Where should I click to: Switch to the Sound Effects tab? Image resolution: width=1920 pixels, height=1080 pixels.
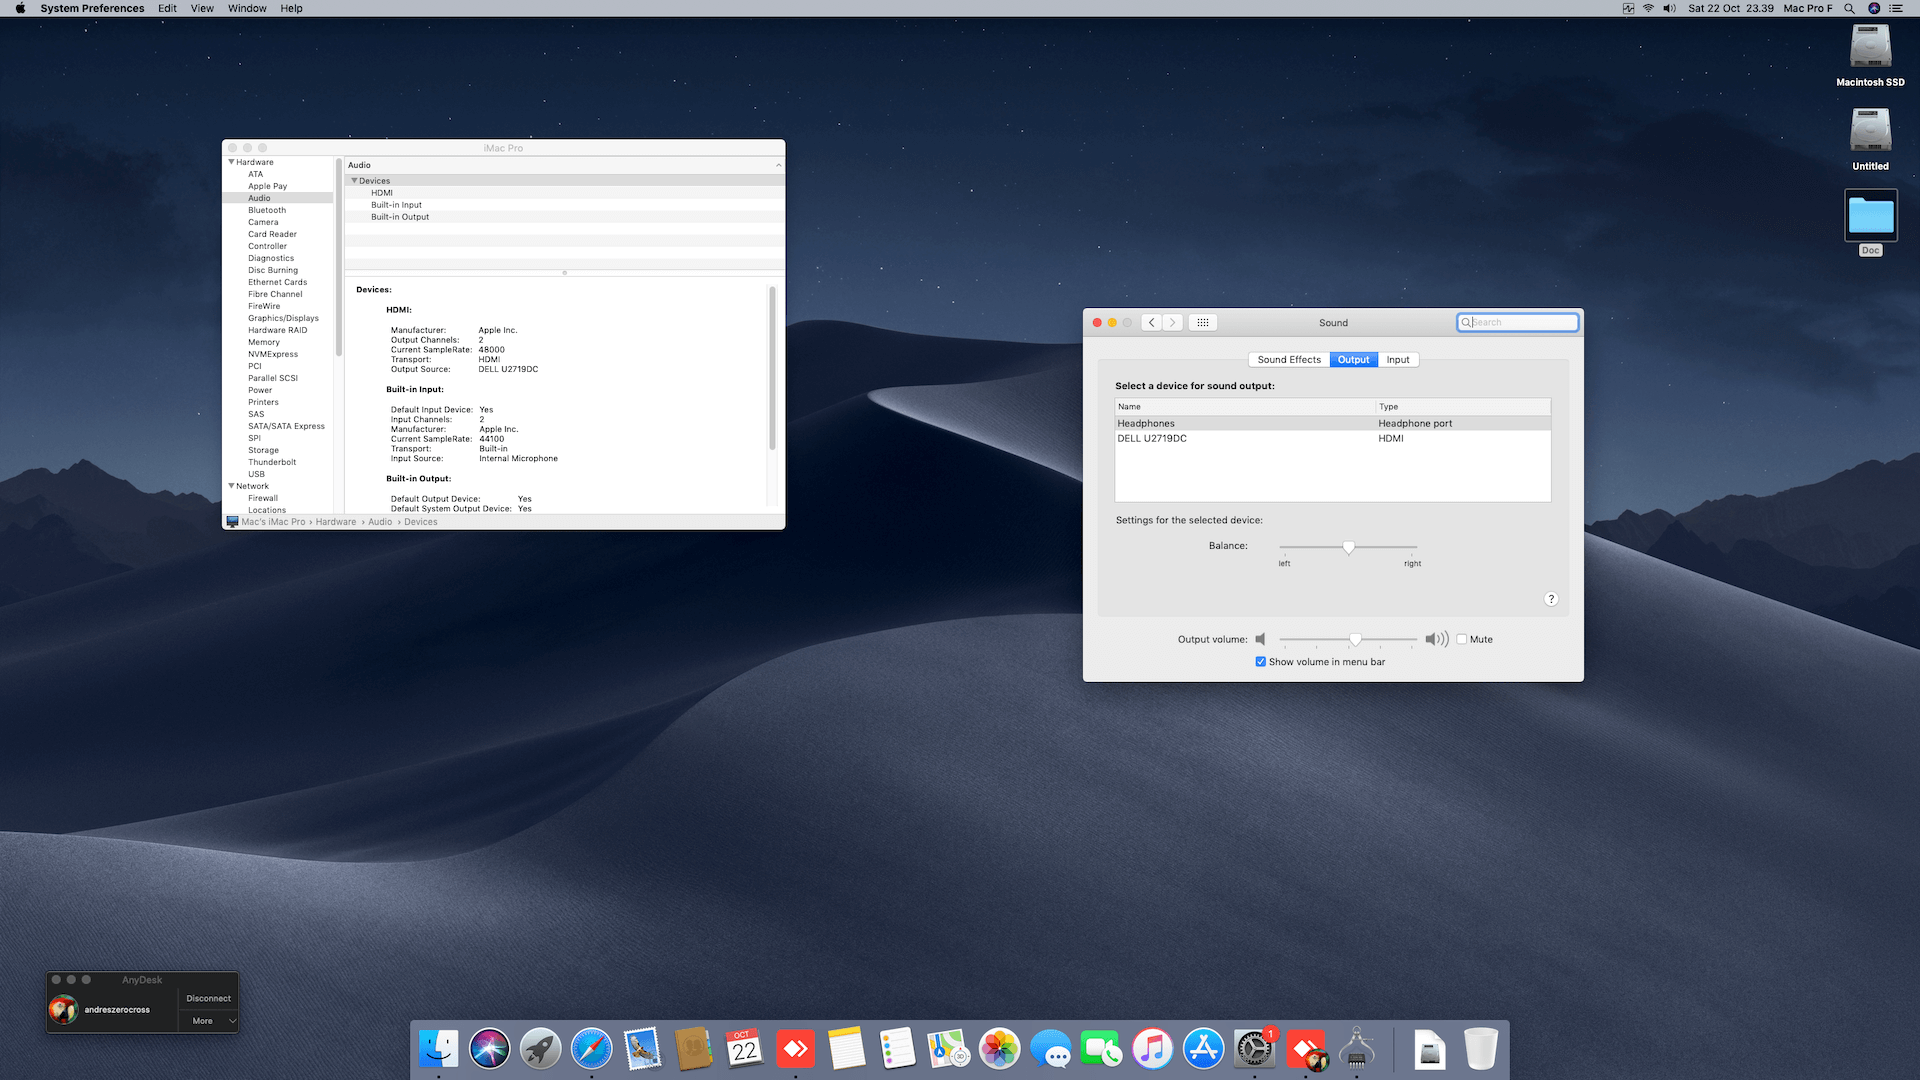pyautogui.click(x=1289, y=360)
